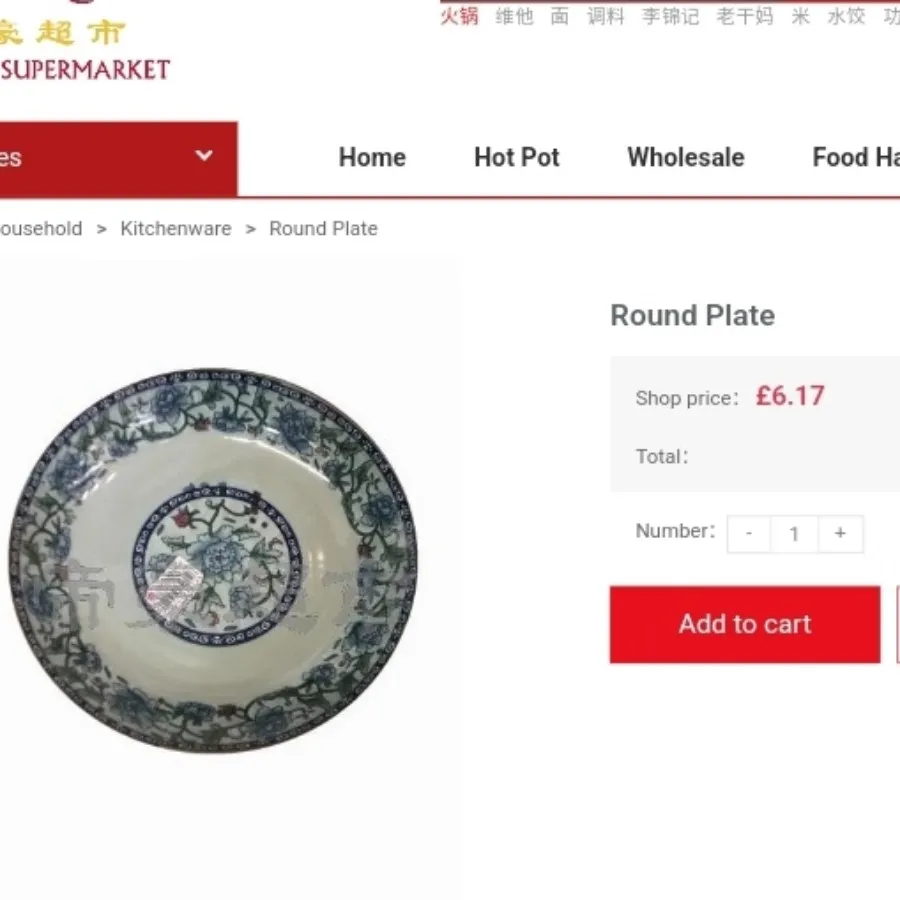Expand the red categories dropdown chevron
The image size is (900, 900).
(204, 156)
